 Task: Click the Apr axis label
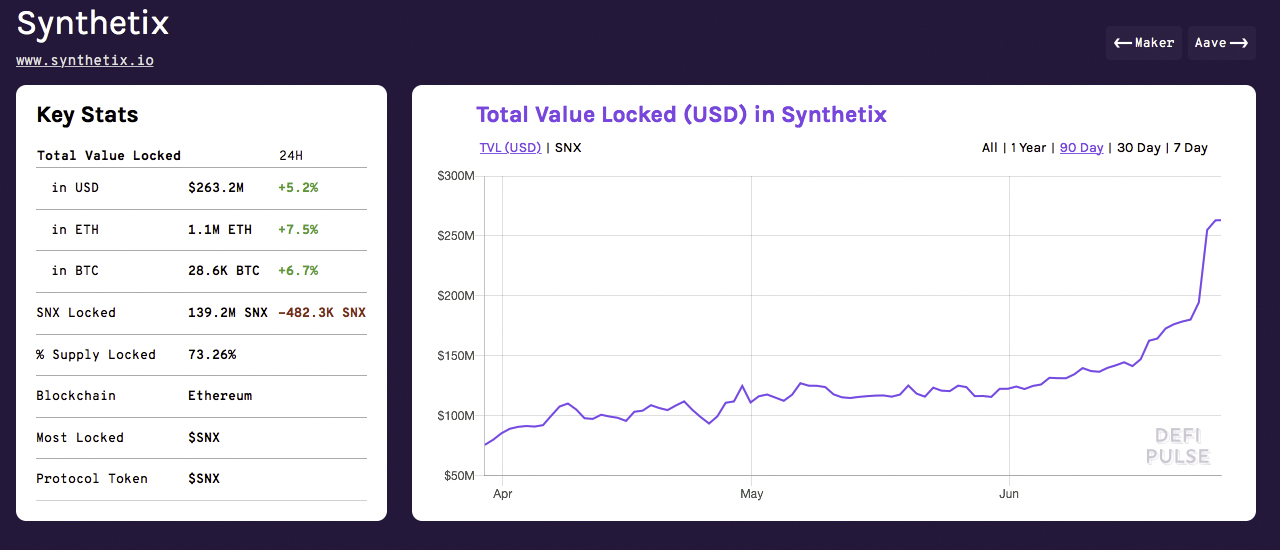(x=502, y=494)
